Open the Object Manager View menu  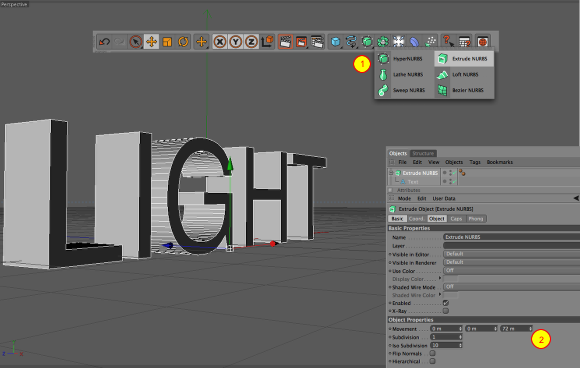pos(434,162)
